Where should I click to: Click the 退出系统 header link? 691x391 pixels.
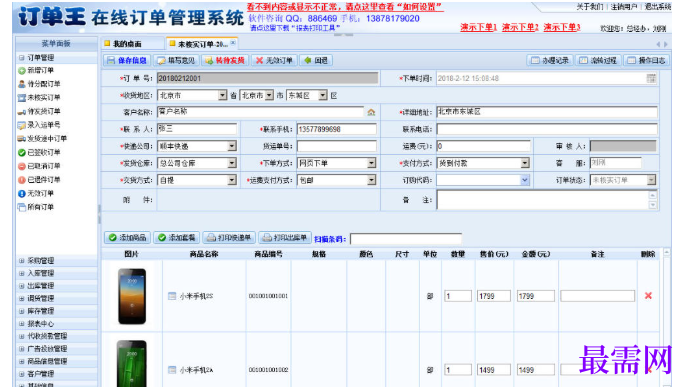(x=658, y=7)
